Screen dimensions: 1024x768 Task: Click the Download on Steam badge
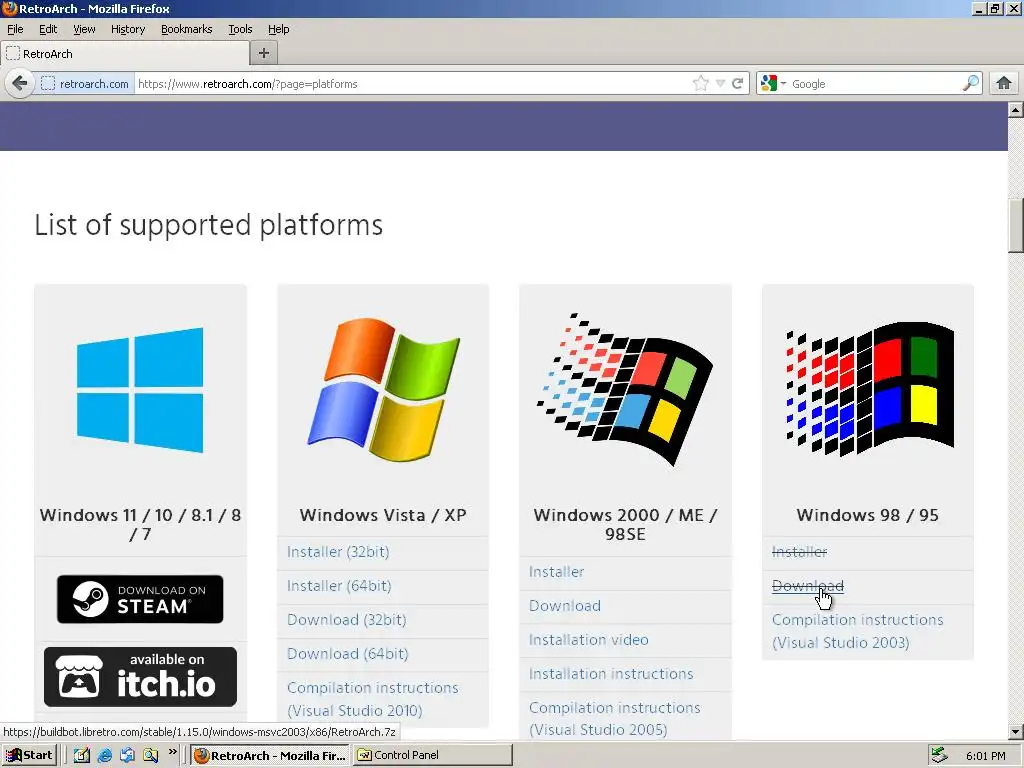[x=140, y=599]
